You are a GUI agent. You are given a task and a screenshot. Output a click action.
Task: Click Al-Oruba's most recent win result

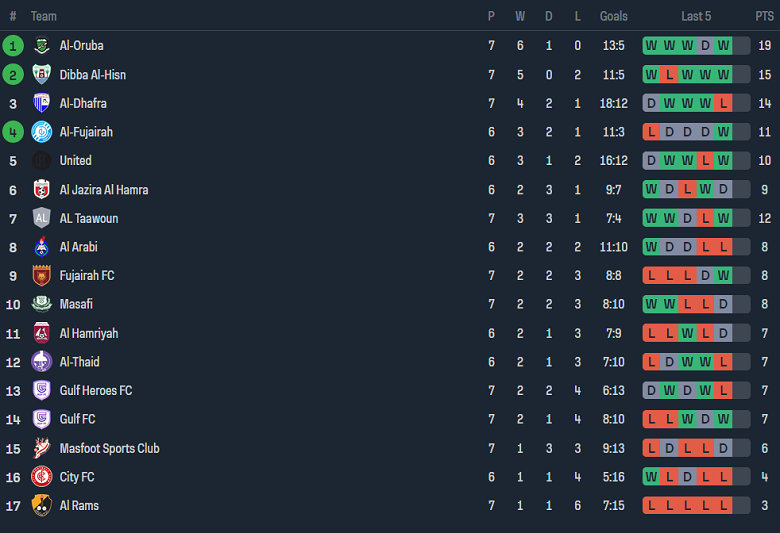pos(723,46)
